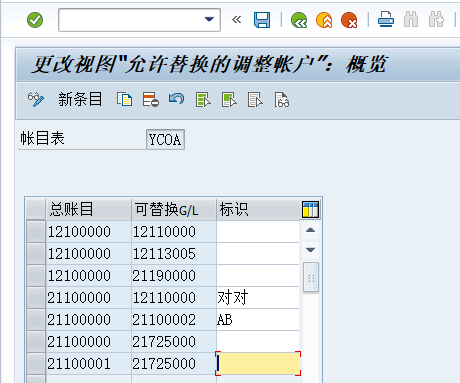
Task: Click the 总账目 column header
Action: point(88,210)
